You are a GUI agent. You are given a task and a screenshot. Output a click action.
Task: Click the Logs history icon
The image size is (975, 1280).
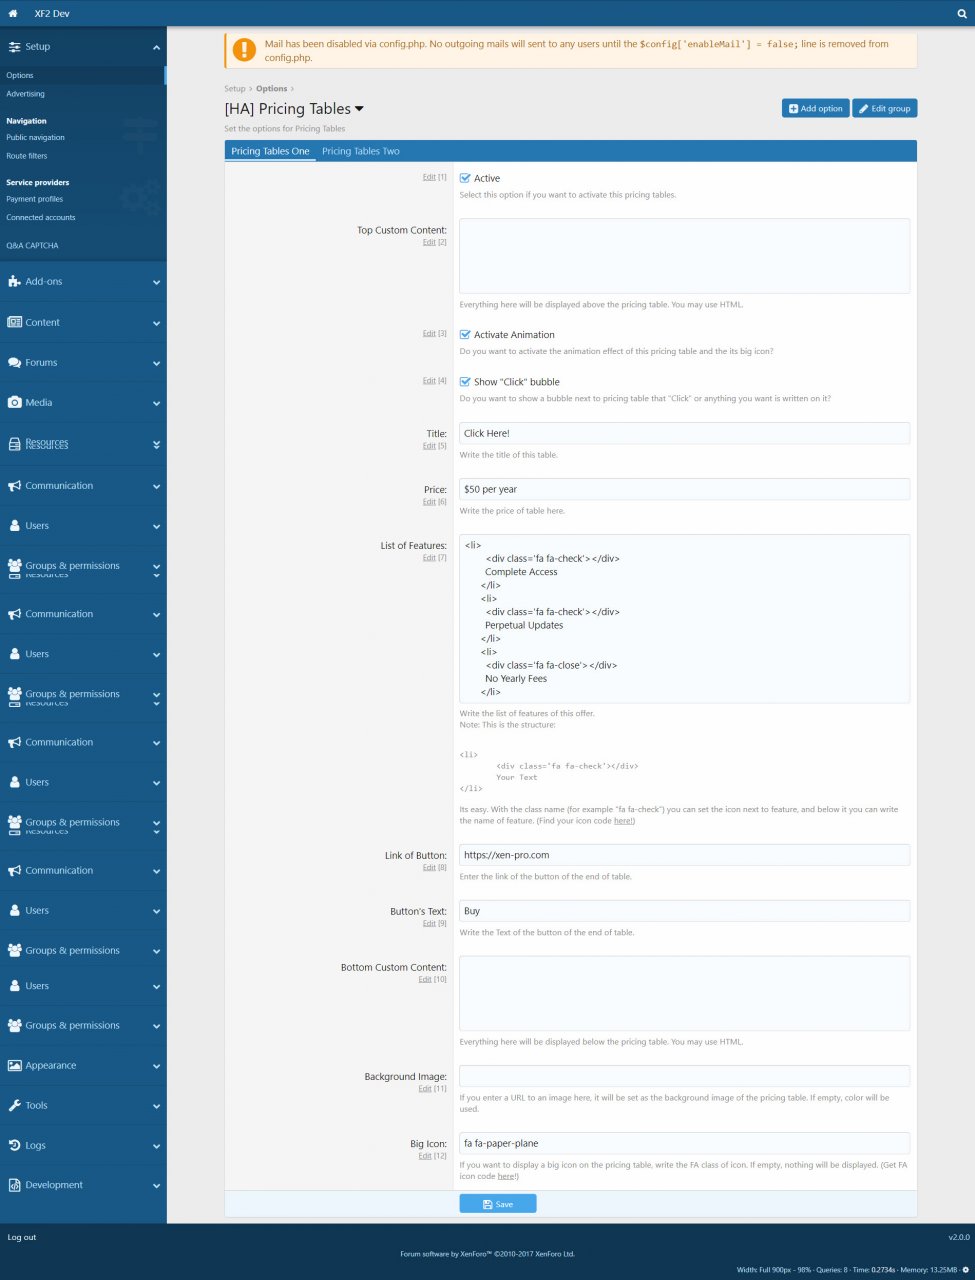pyautogui.click(x=14, y=1146)
